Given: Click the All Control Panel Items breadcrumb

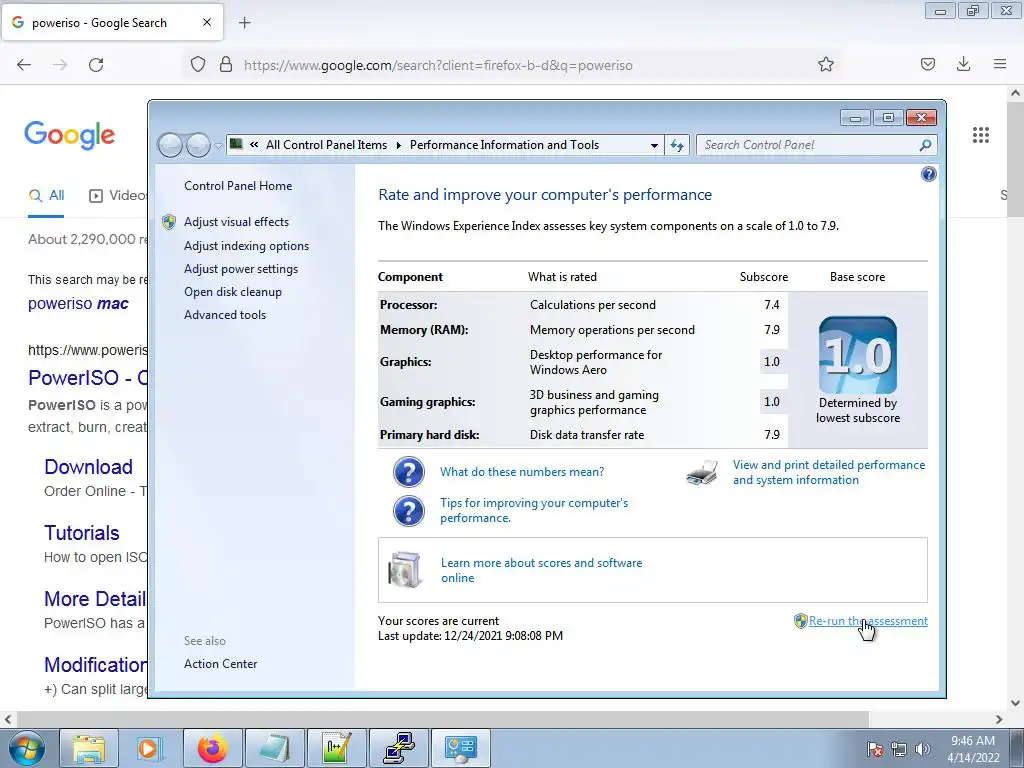Looking at the screenshot, I should (x=327, y=145).
